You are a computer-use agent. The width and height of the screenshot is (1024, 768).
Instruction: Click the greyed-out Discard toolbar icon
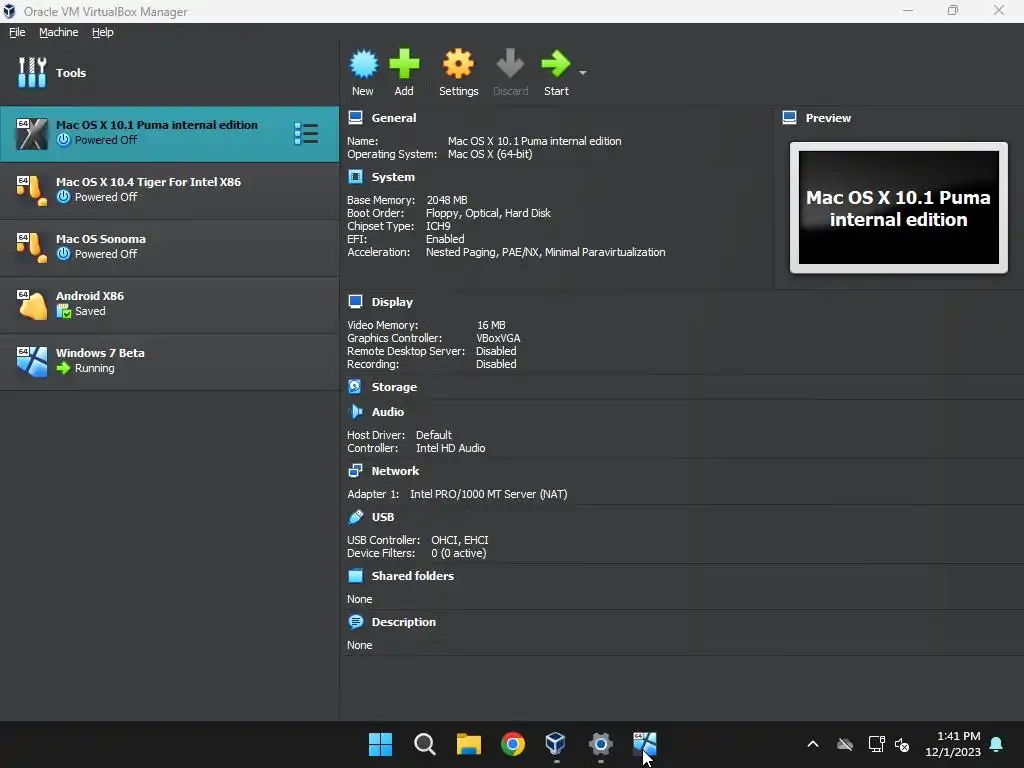pyautogui.click(x=510, y=64)
